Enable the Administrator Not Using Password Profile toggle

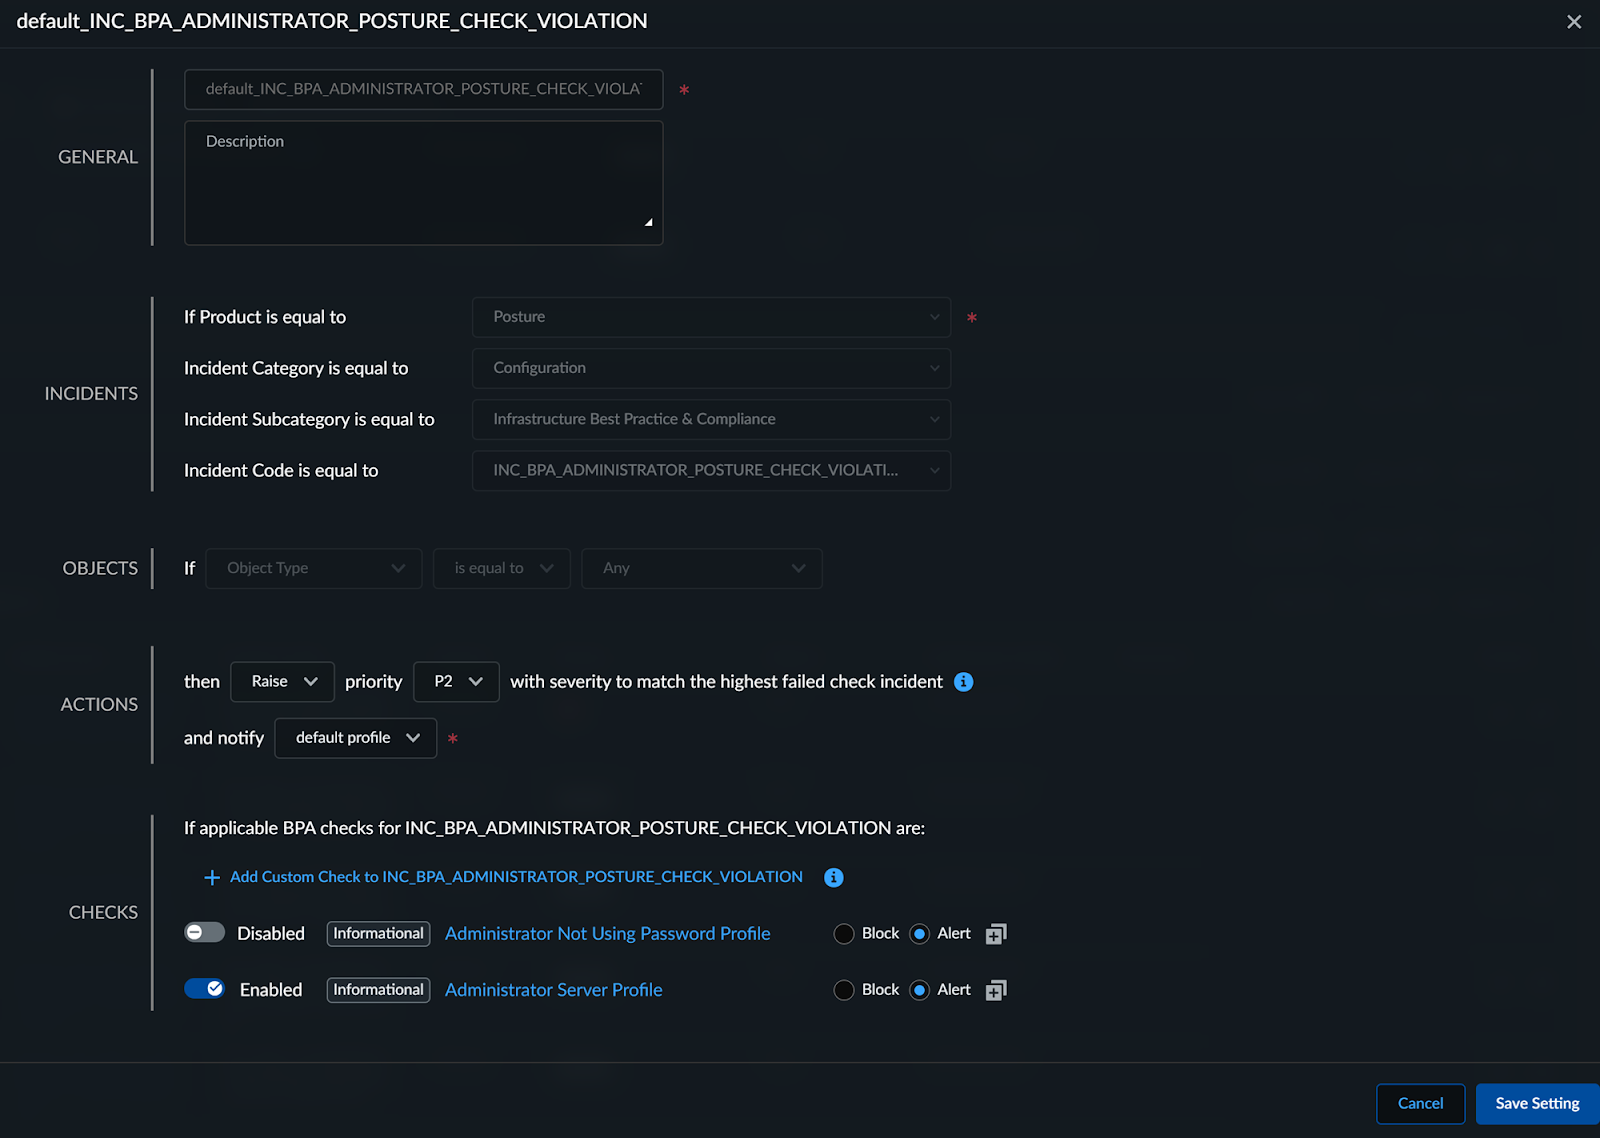[x=205, y=933]
